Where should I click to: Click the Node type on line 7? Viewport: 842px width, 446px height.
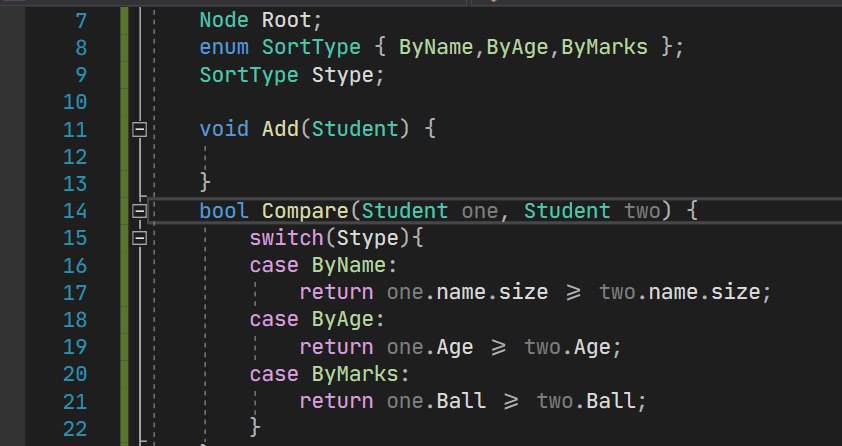click(x=224, y=20)
